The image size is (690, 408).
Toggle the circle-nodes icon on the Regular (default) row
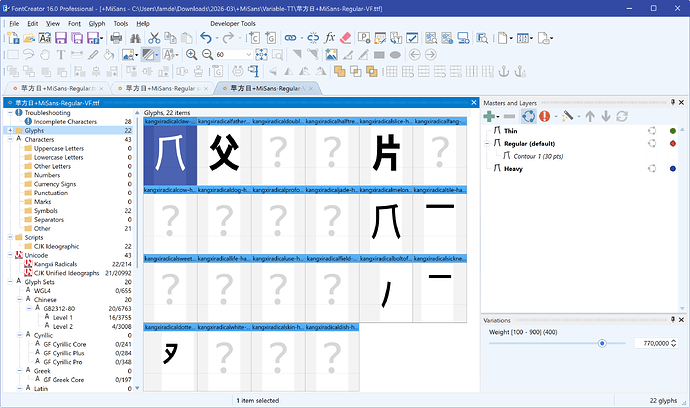point(652,143)
